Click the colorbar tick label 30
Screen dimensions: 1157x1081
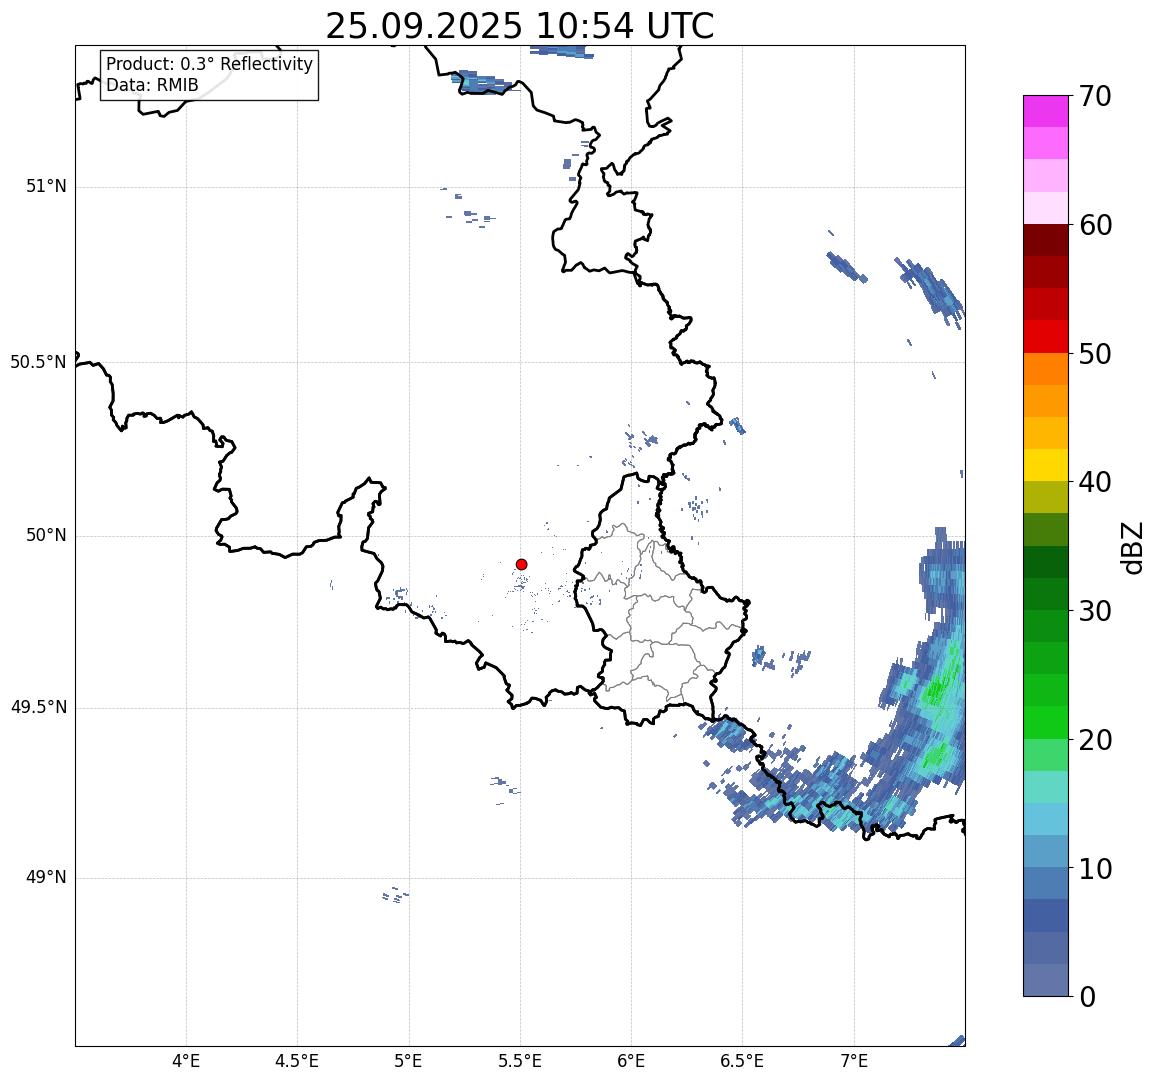click(x=1096, y=611)
